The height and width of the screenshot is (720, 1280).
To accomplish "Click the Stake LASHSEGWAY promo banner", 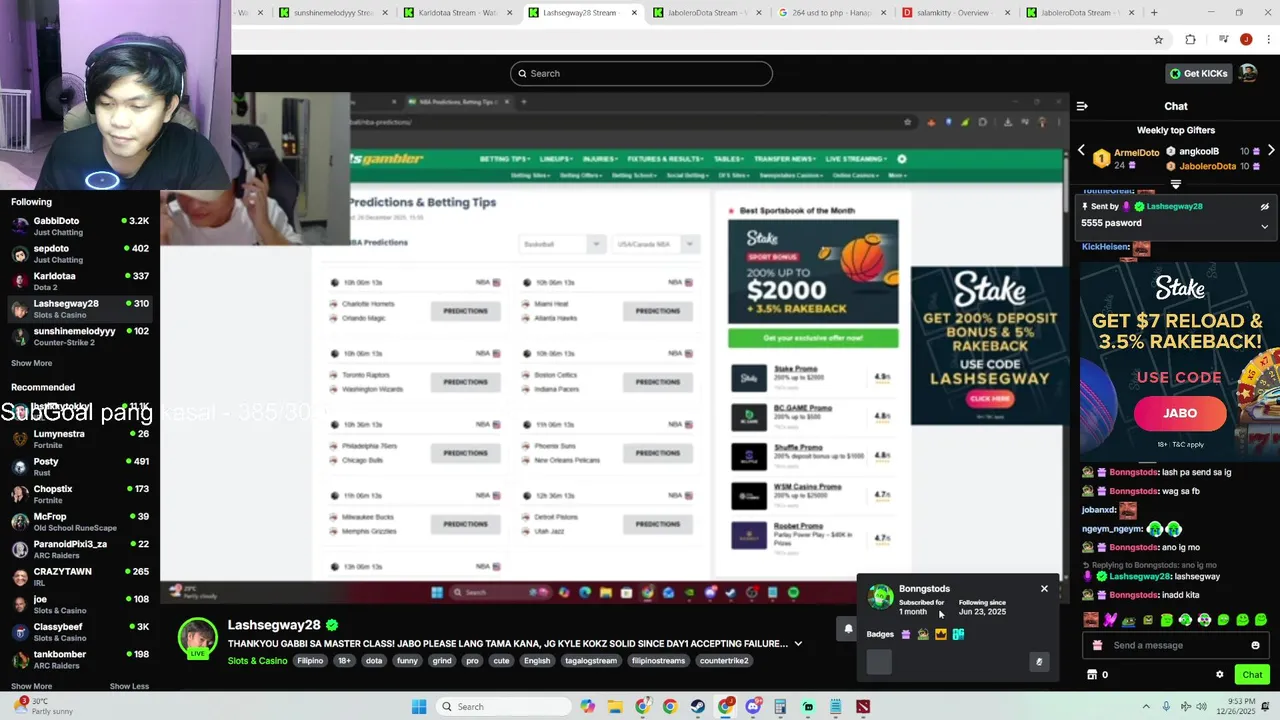I will click(x=989, y=345).
